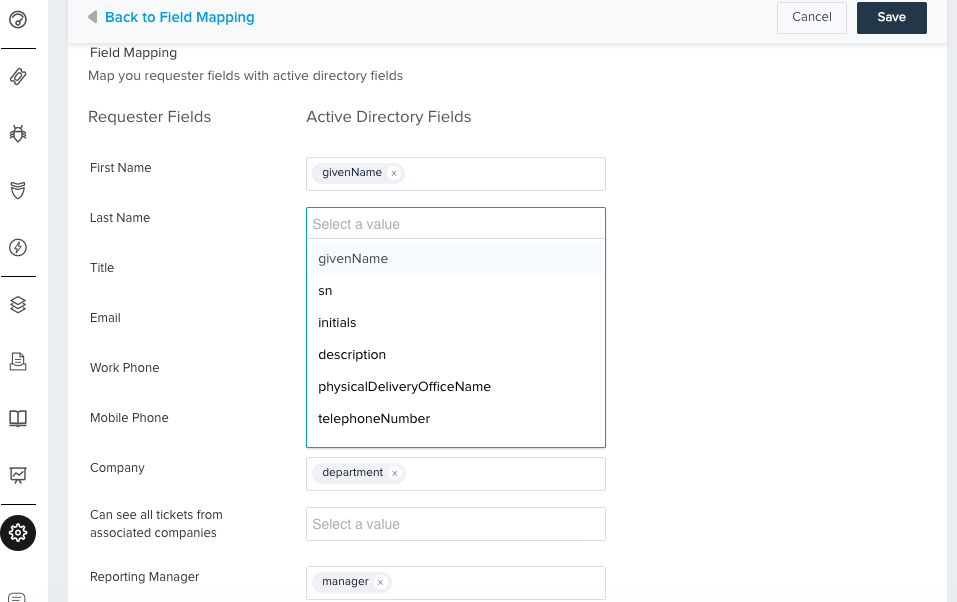The height and width of the screenshot is (602, 957).
Task: Choose telephoneNumber from the dropdown list
Action: click(456, 419)
